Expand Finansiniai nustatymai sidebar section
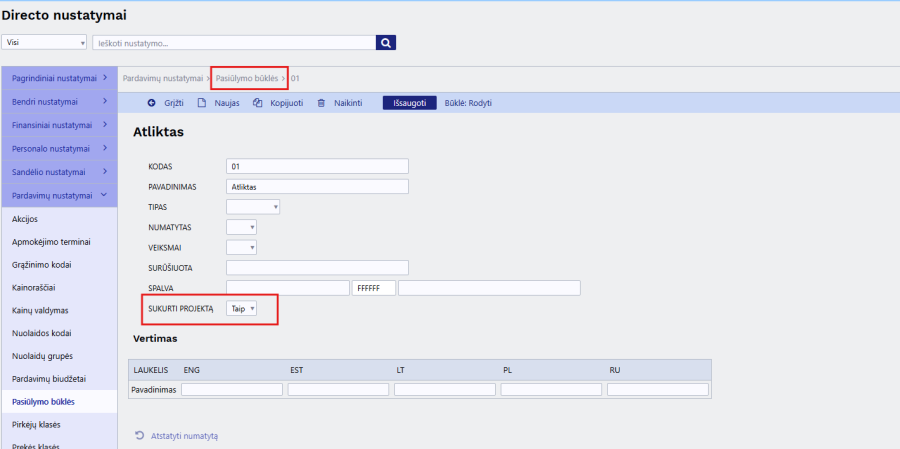Image resolution: width=900 pixels, height=449 pixels. (59, 125)
